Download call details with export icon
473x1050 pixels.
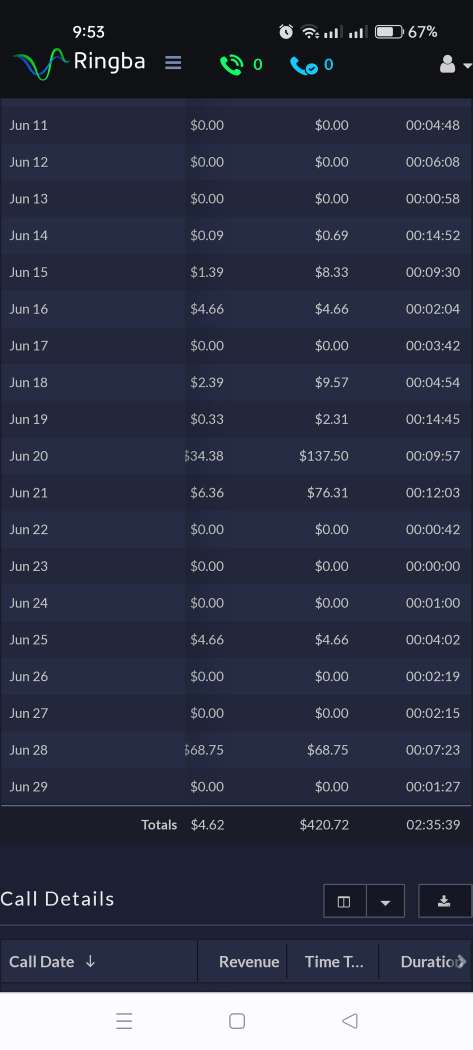(444, 901)
